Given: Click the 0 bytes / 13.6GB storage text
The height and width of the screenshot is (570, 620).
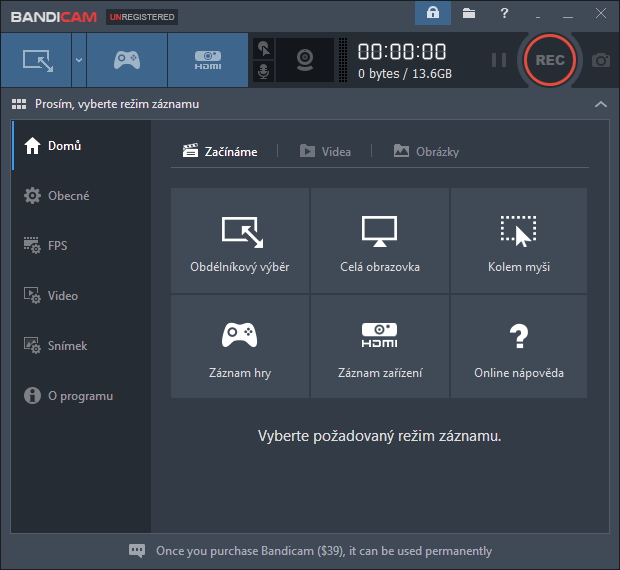Looking at the screenshot, I should (405, 74).
